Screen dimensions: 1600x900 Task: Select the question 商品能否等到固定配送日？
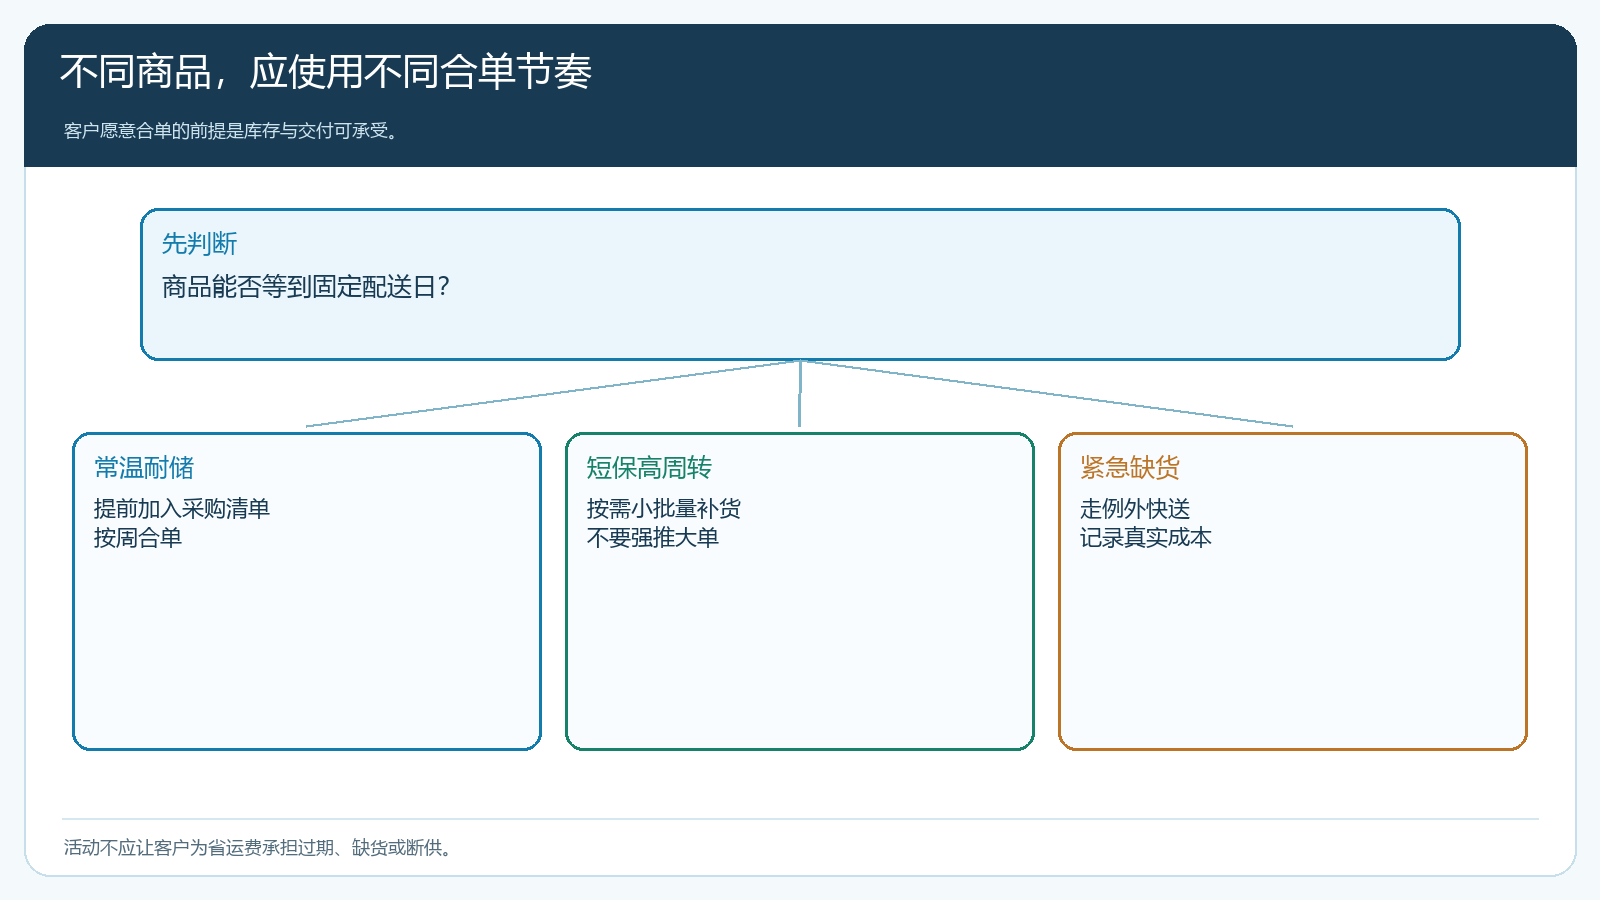[306, 287]
